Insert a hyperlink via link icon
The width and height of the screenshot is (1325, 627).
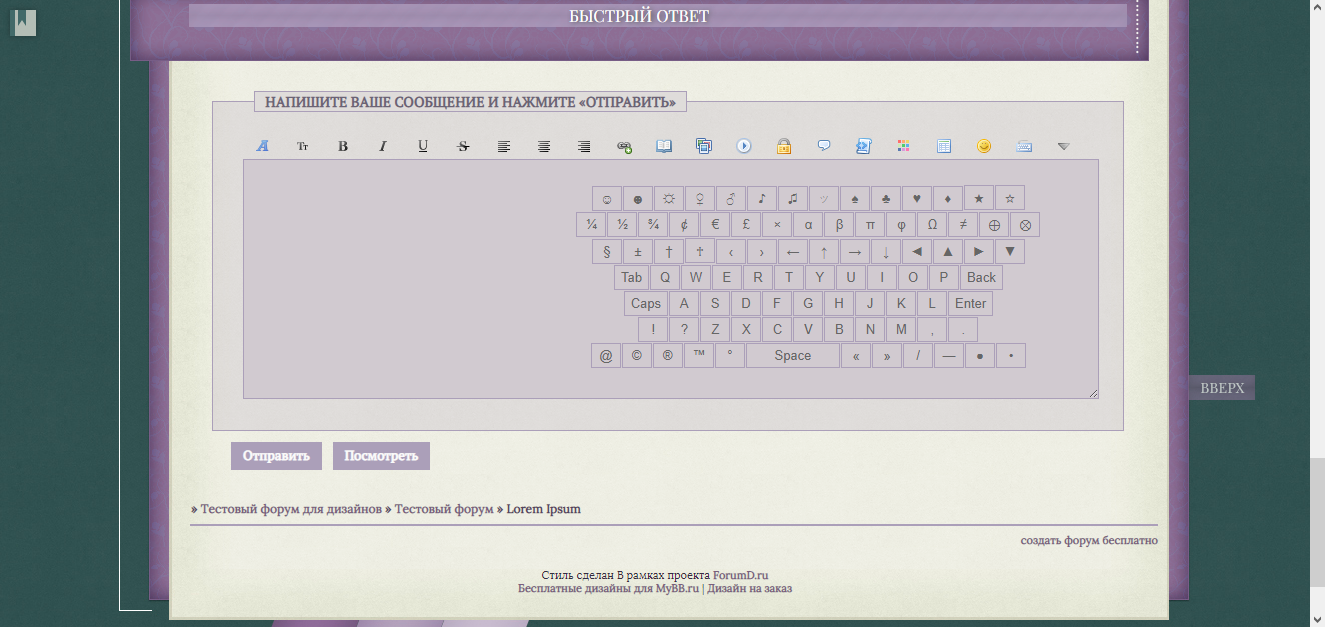(x=624, y=146)
